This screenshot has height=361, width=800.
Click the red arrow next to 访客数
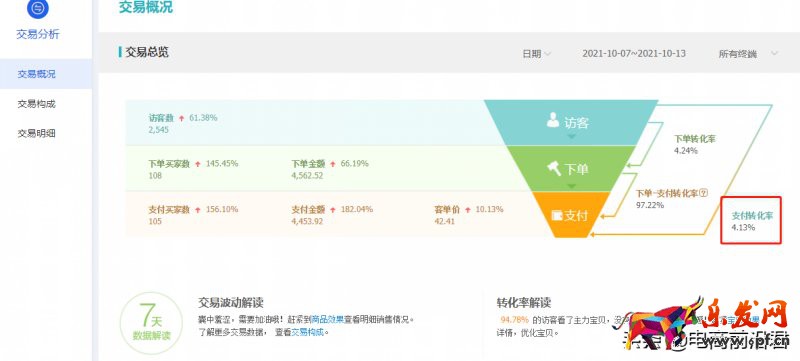182,118
